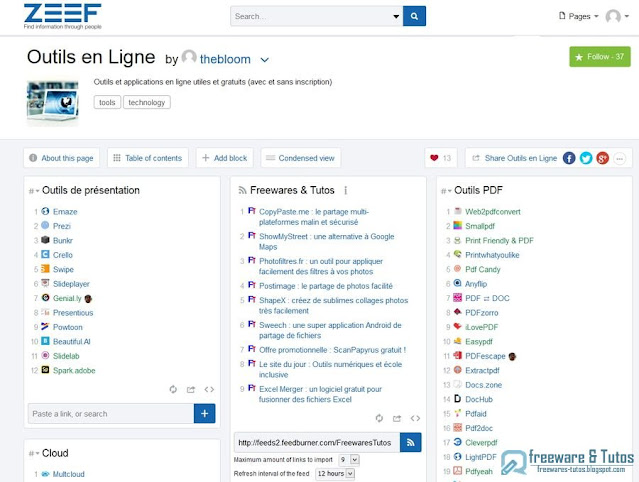Open the Powtoon link

68,327
